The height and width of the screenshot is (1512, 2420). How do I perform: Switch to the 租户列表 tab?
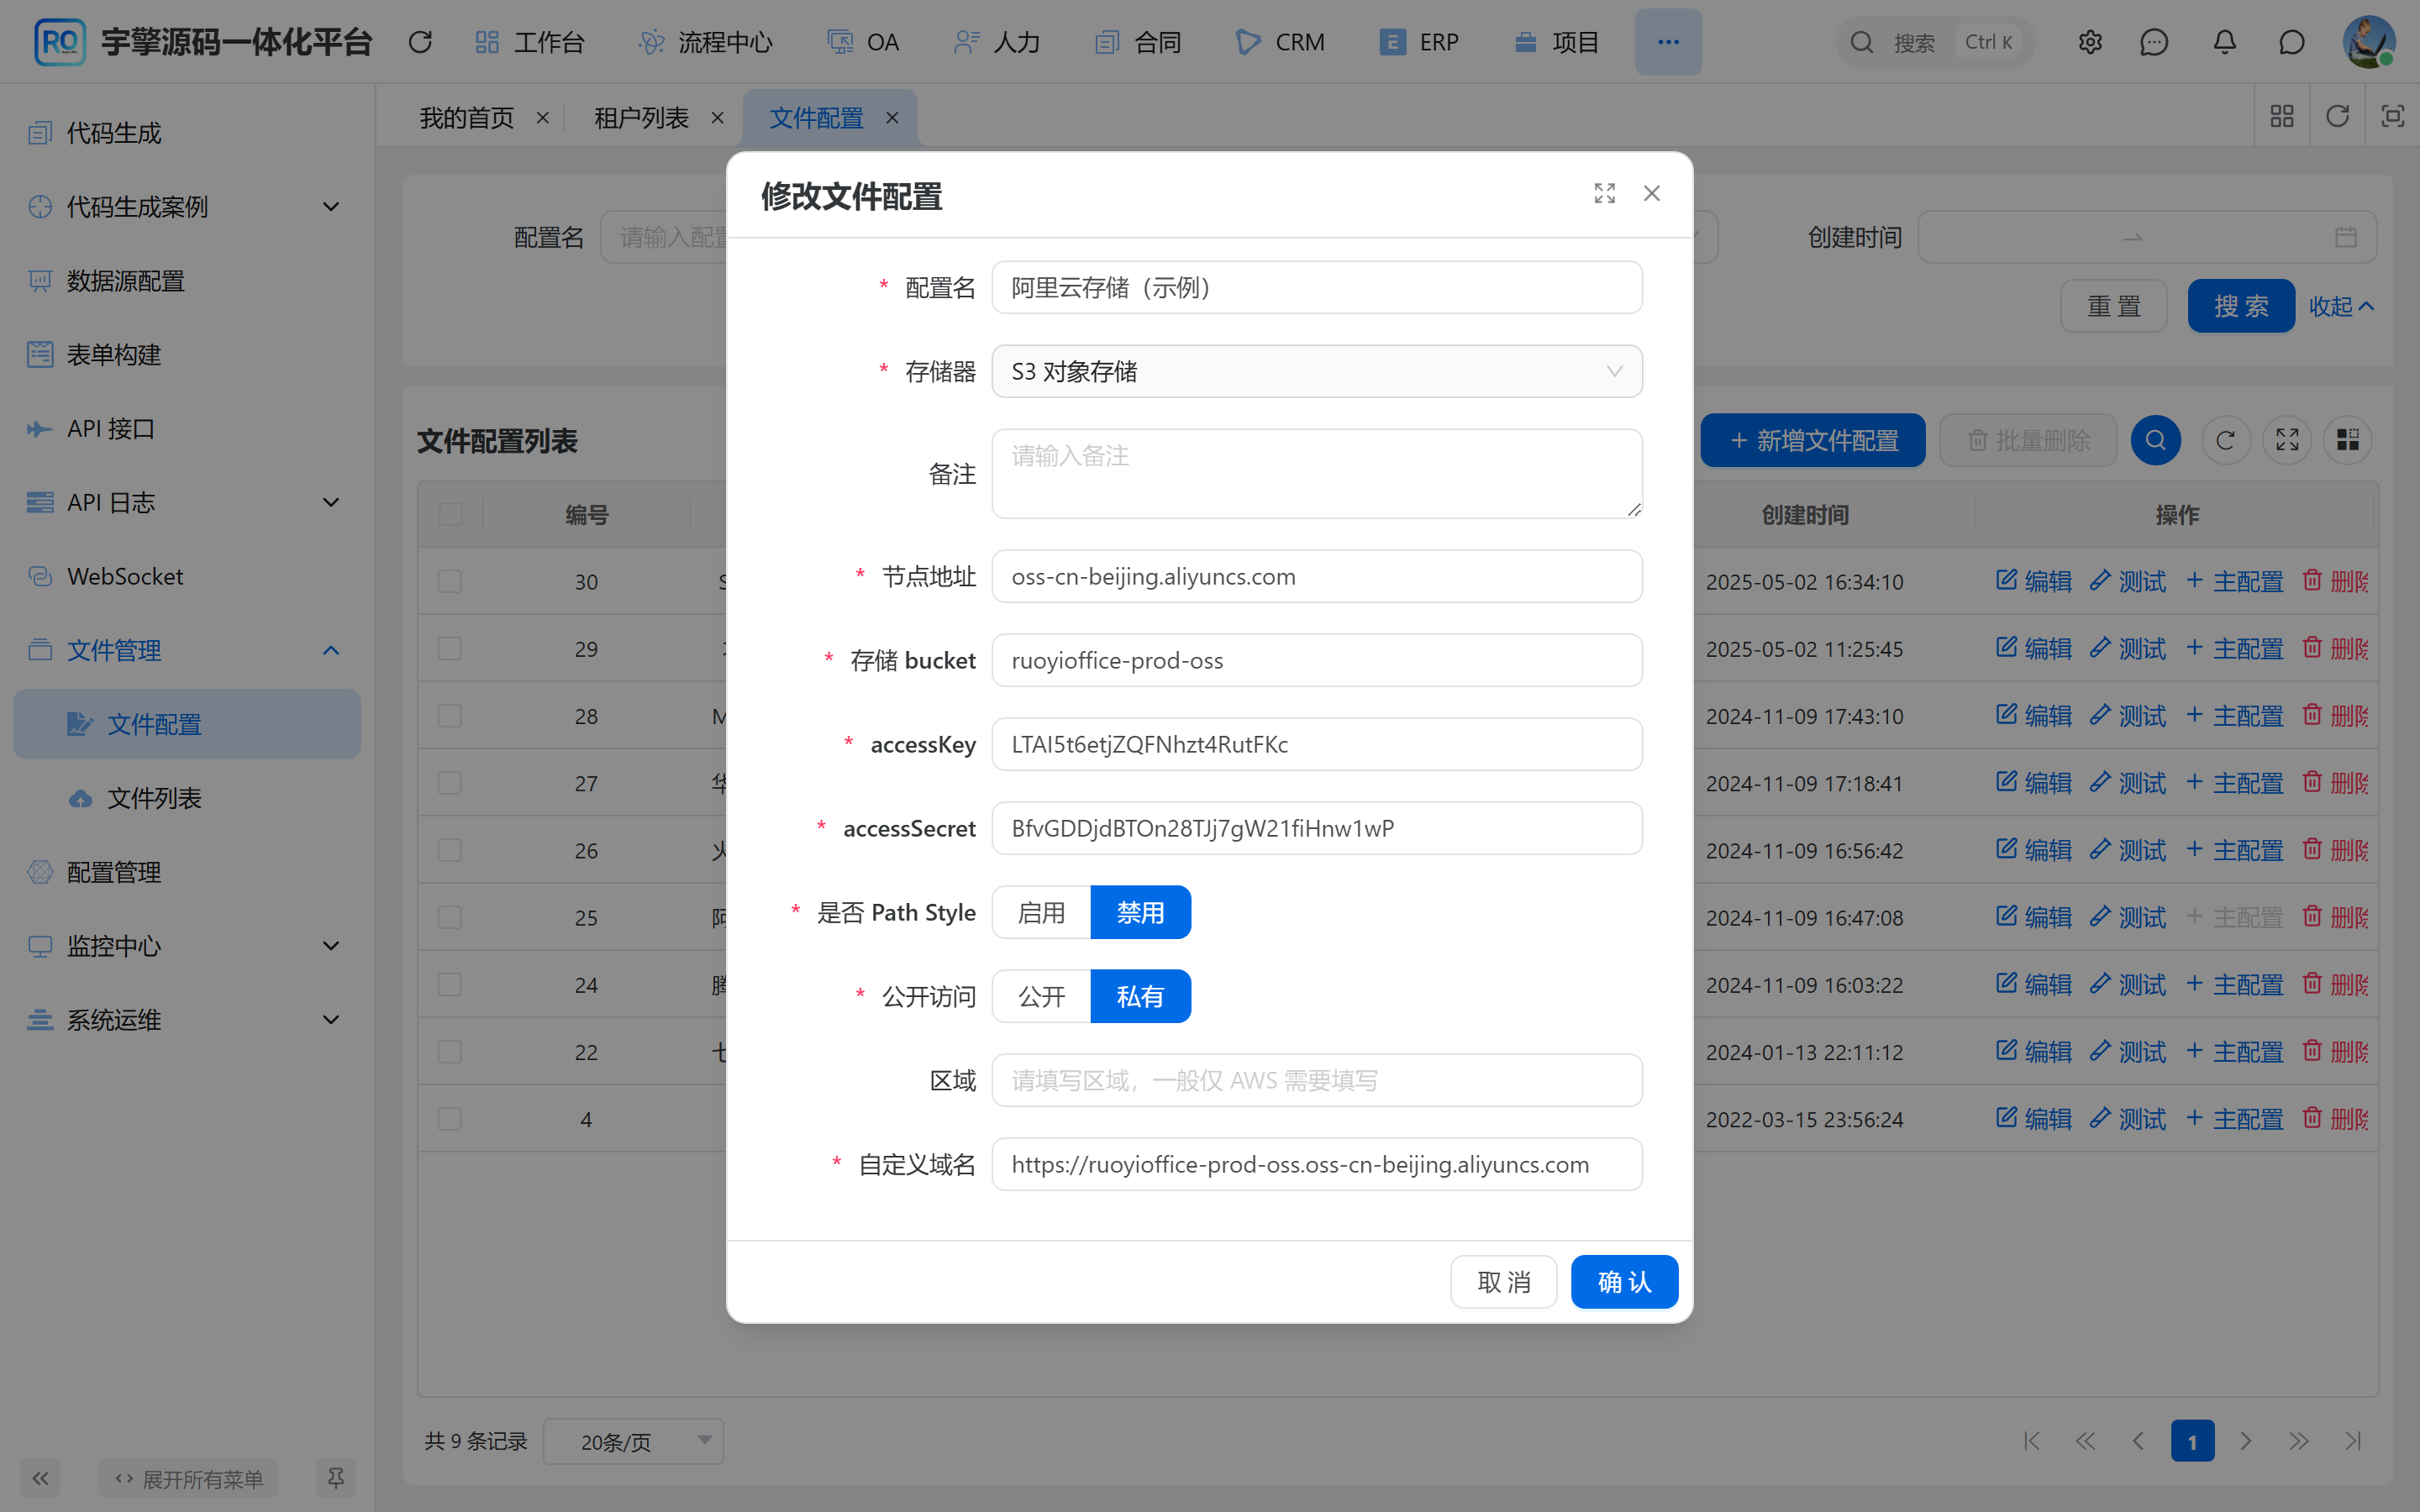(641, 118)
